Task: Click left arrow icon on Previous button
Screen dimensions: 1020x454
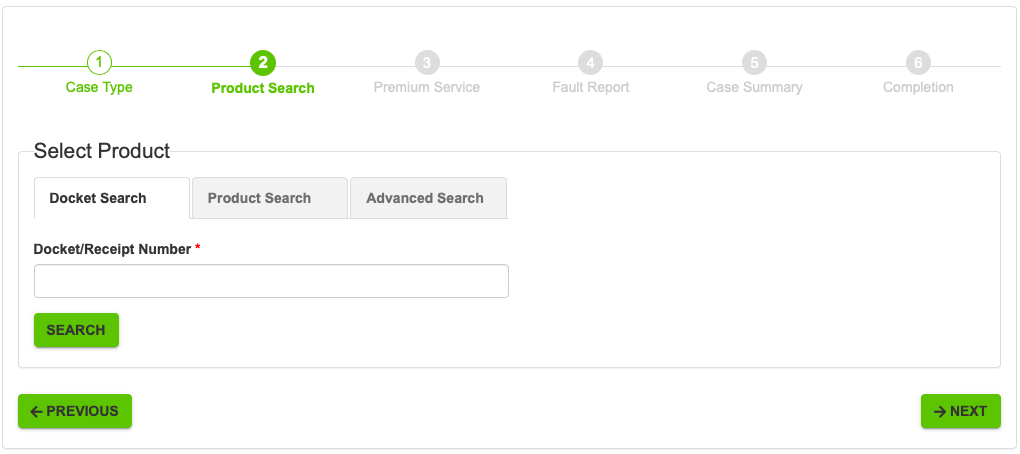Action: click(x=36, y=411)
